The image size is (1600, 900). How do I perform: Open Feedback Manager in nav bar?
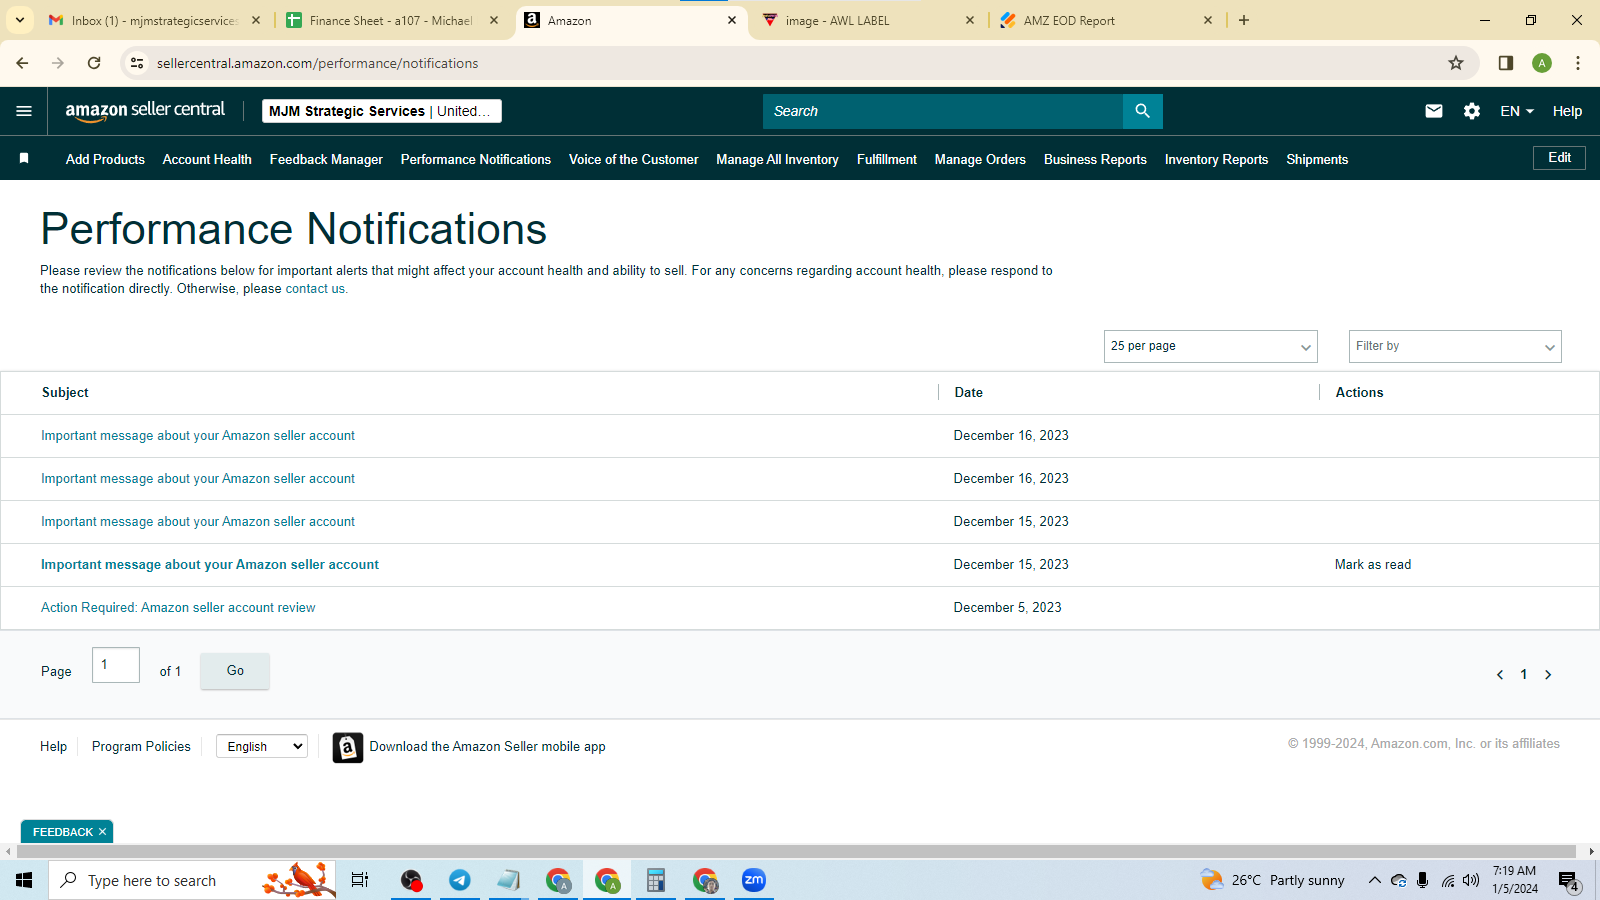[x=326, y=159]
